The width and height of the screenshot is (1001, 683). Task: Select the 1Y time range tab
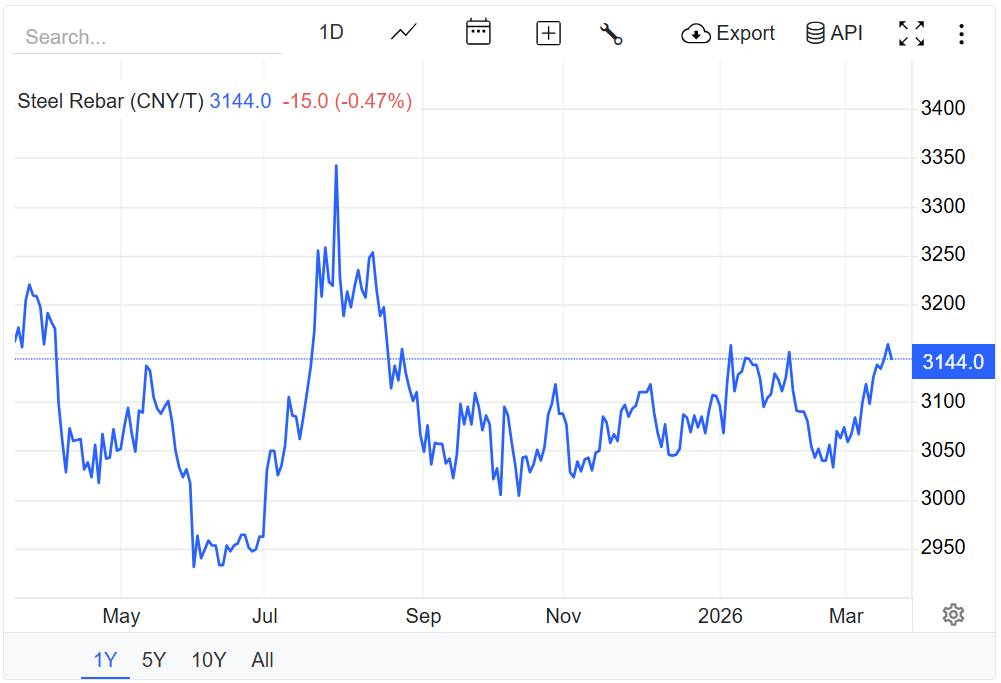pyautogui.click(x=105, y=660)
